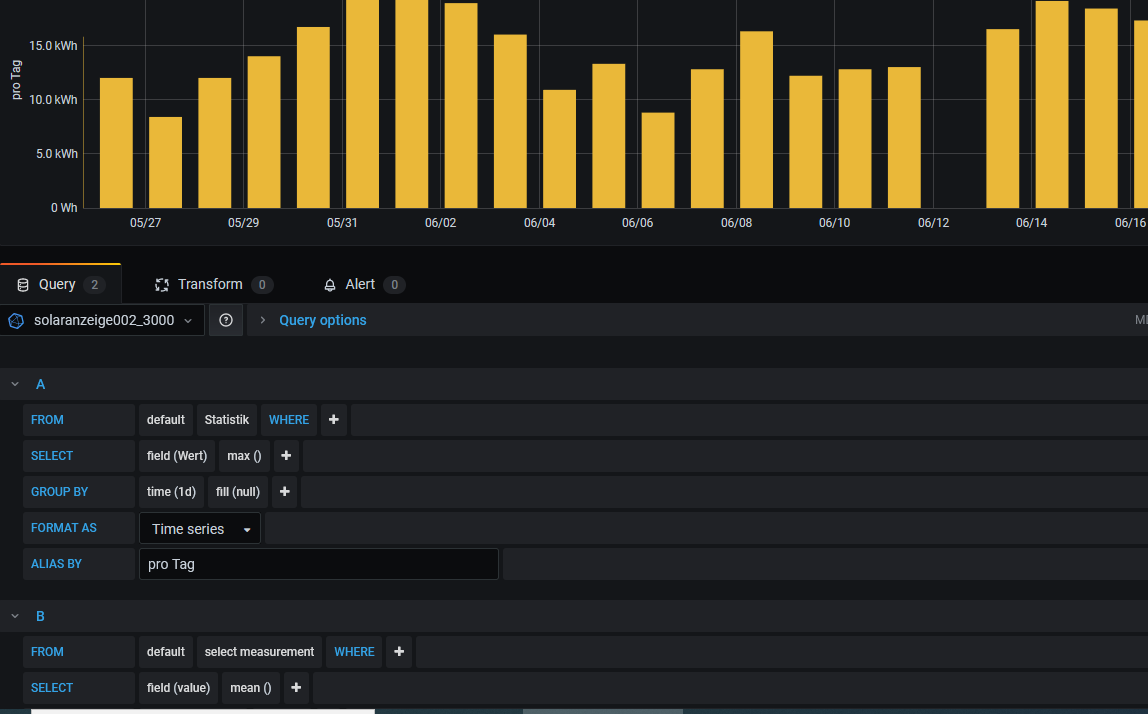1148x714 pixels.
Task: Open solaranzeige002_3000 data source dropdown
Action: pos(102,320)
